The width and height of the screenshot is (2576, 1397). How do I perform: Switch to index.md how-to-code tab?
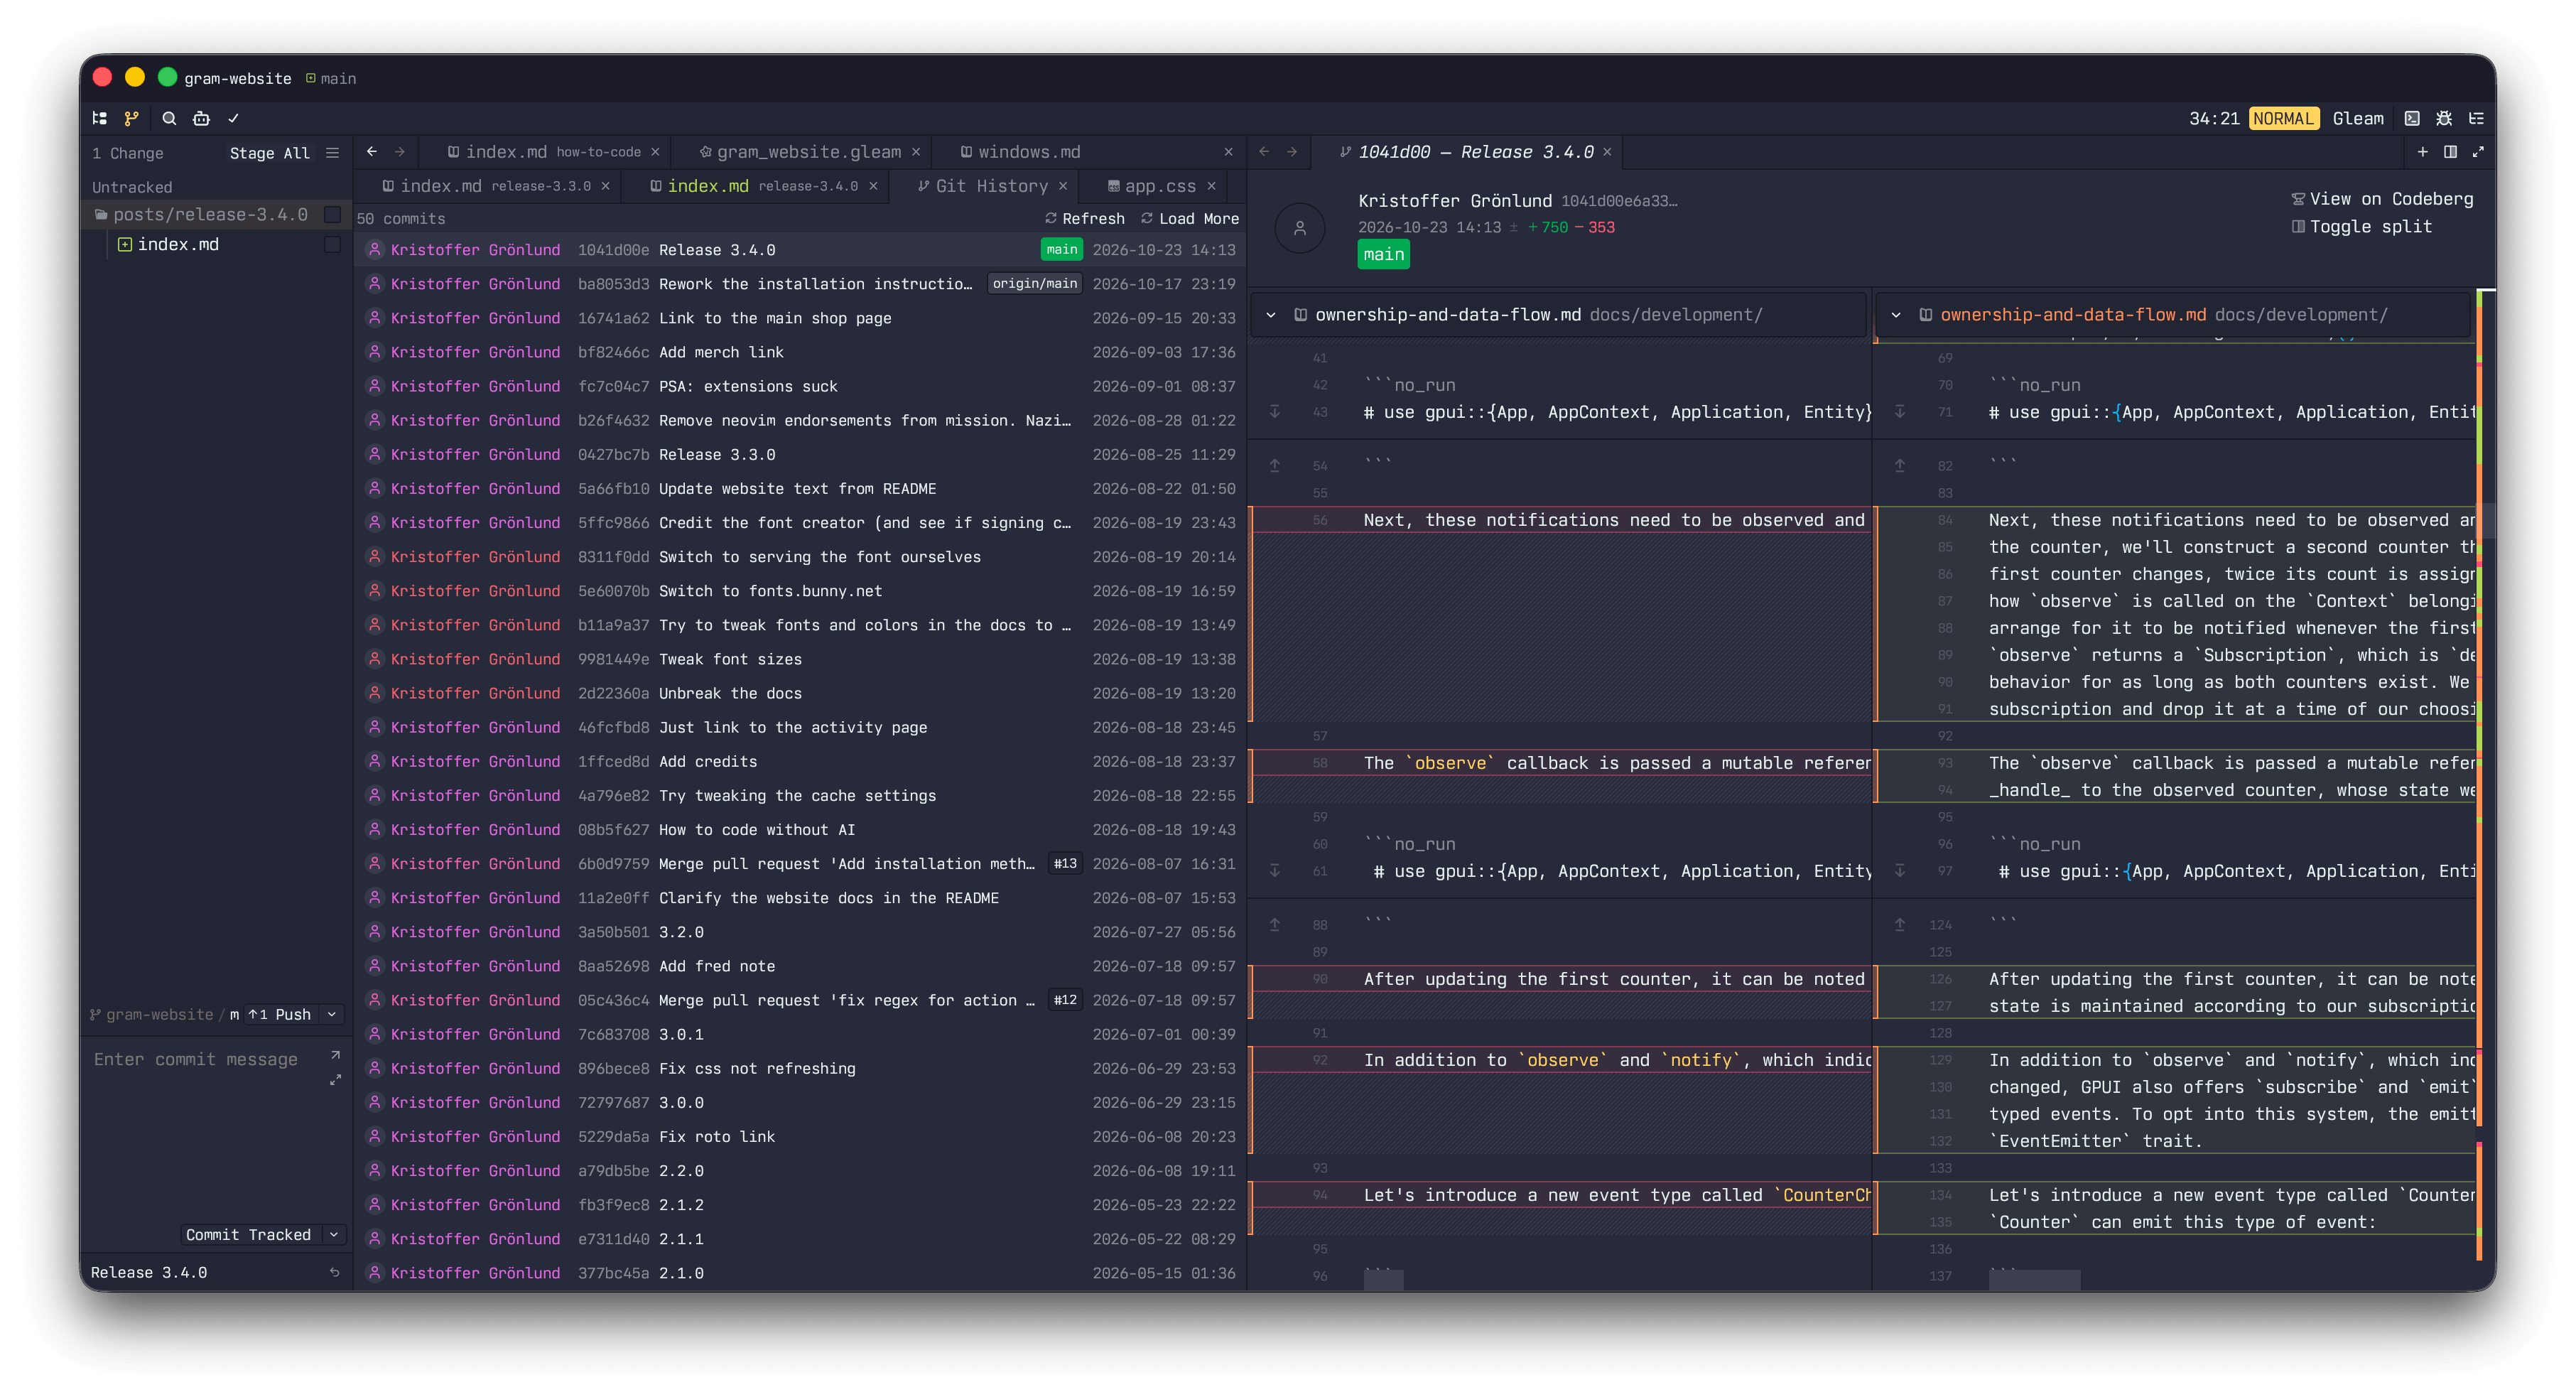point(543,152)
